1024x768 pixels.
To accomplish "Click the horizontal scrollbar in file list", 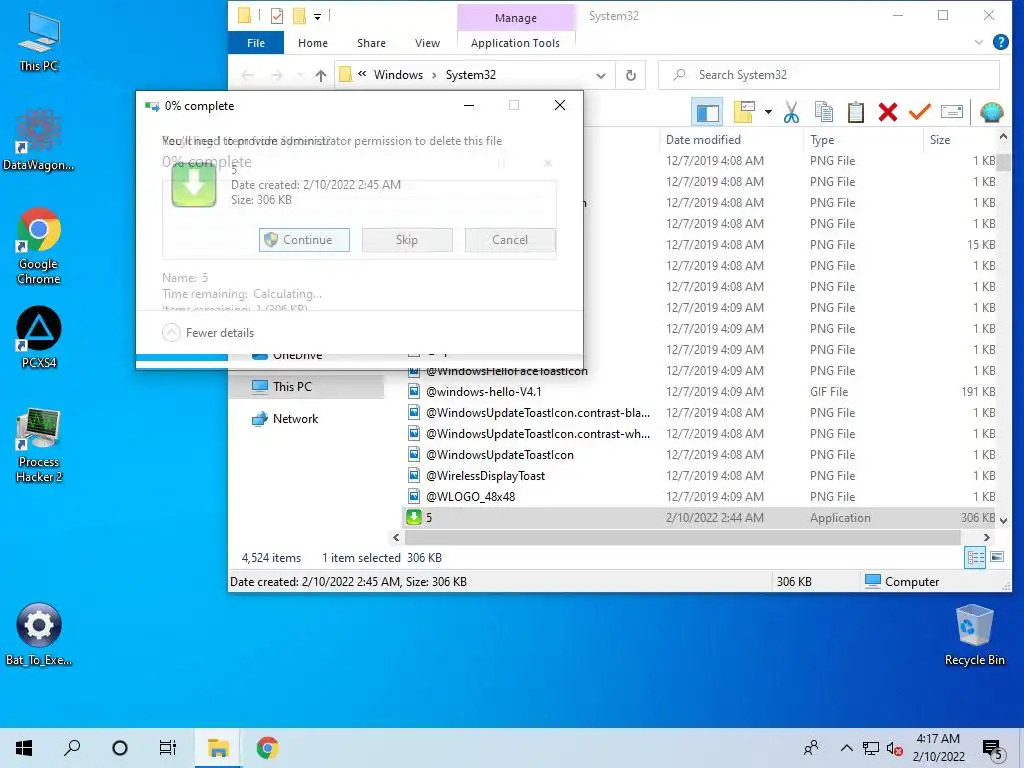I will 682,537.
